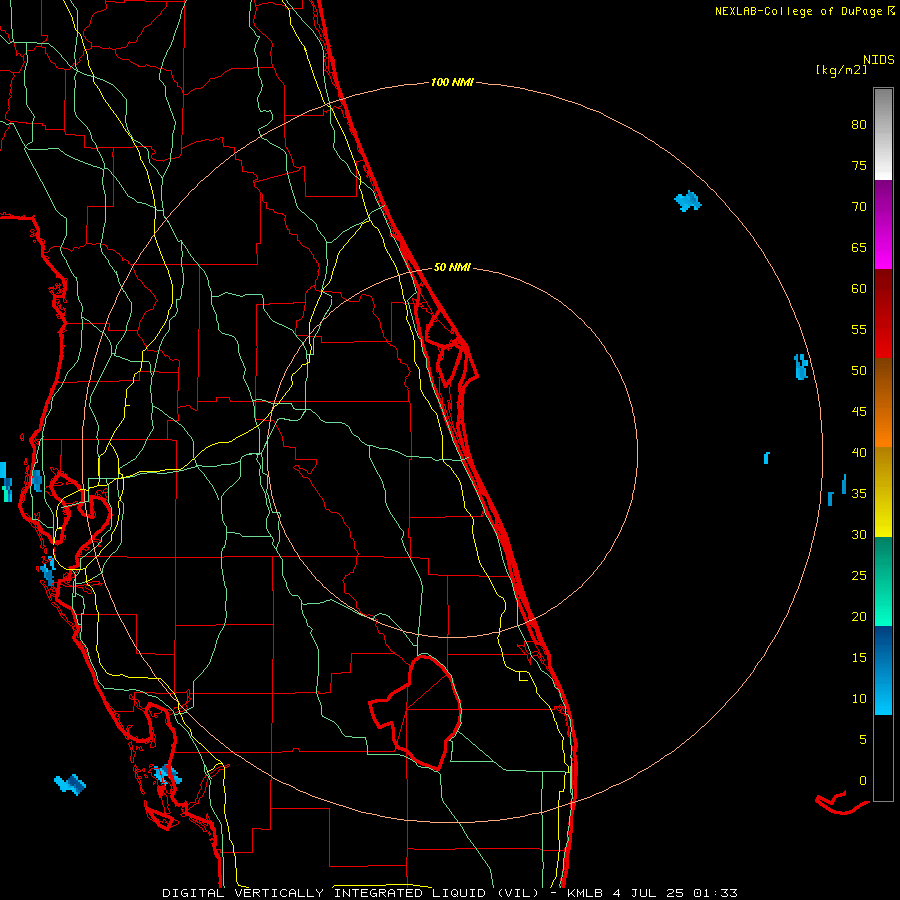This screenshot has height=900, width=900.
Task: Click the blue segment of the color bar
Action: click(883, 670)
